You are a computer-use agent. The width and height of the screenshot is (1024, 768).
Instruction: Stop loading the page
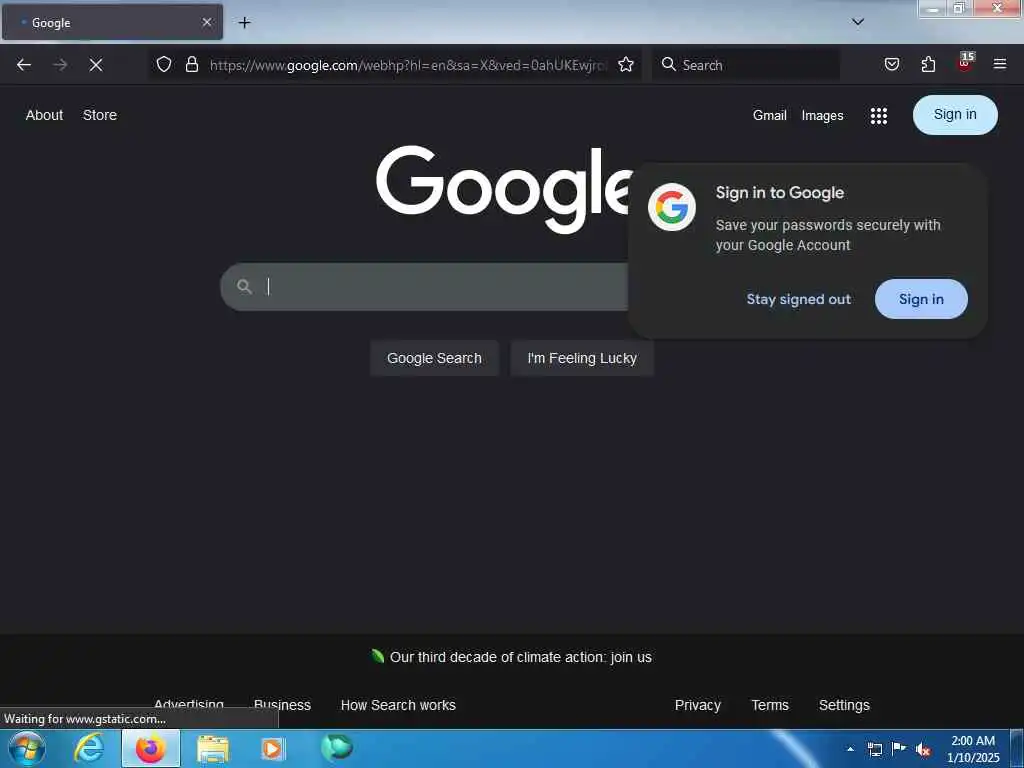[x=96, y=65]
